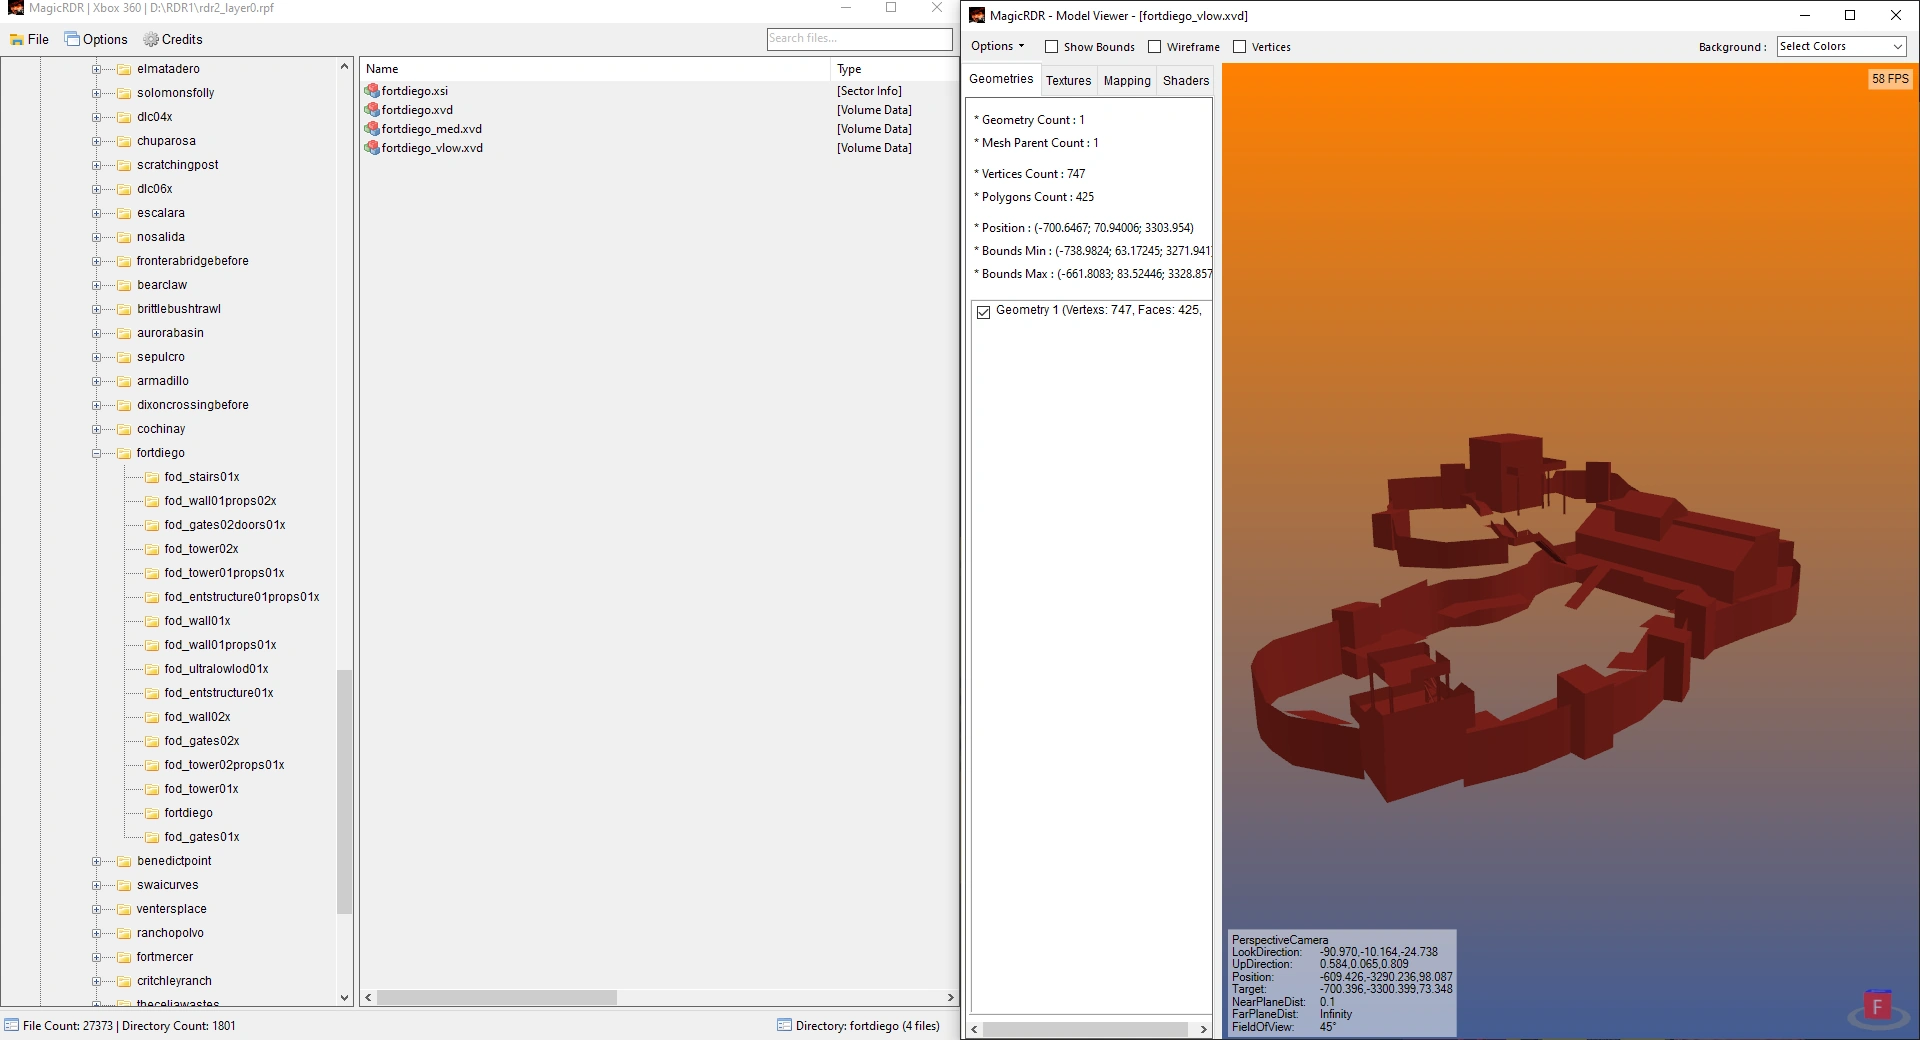This screenshot has height=1040, width=1920.
Task: Click the fod_gates01x folder icon
Action: click(152, 837)
